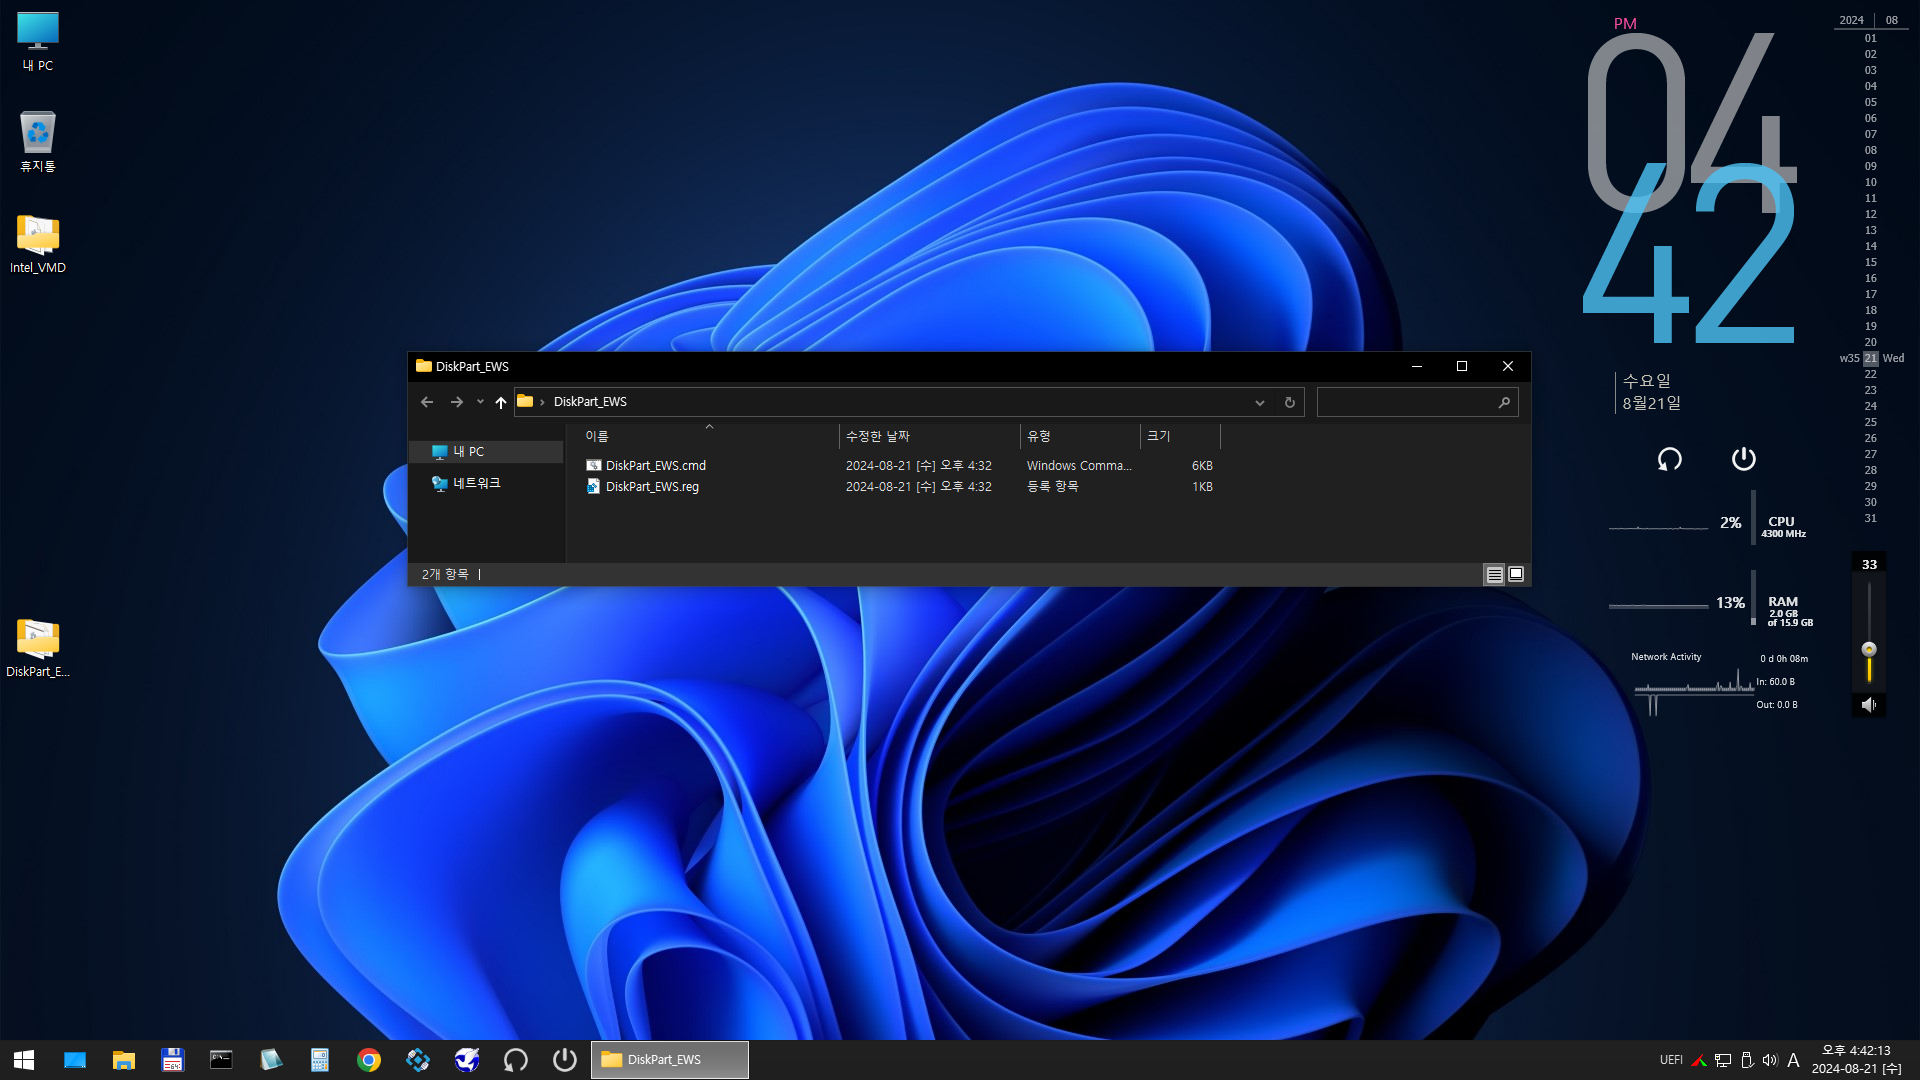Click the search magnifier in Explorer
The height and width of the screenshot is (1080, 1920).
[1504, 402]
